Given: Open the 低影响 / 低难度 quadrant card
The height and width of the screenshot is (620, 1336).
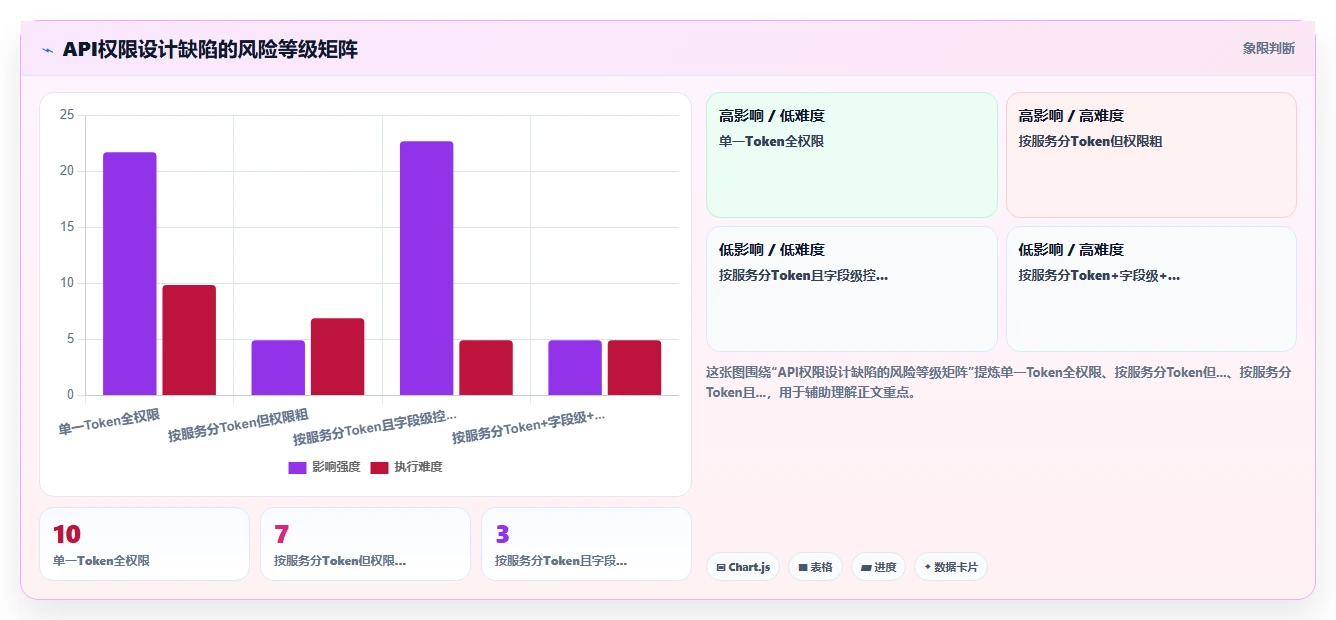Looking at the screenshot, I should (852, 289).
